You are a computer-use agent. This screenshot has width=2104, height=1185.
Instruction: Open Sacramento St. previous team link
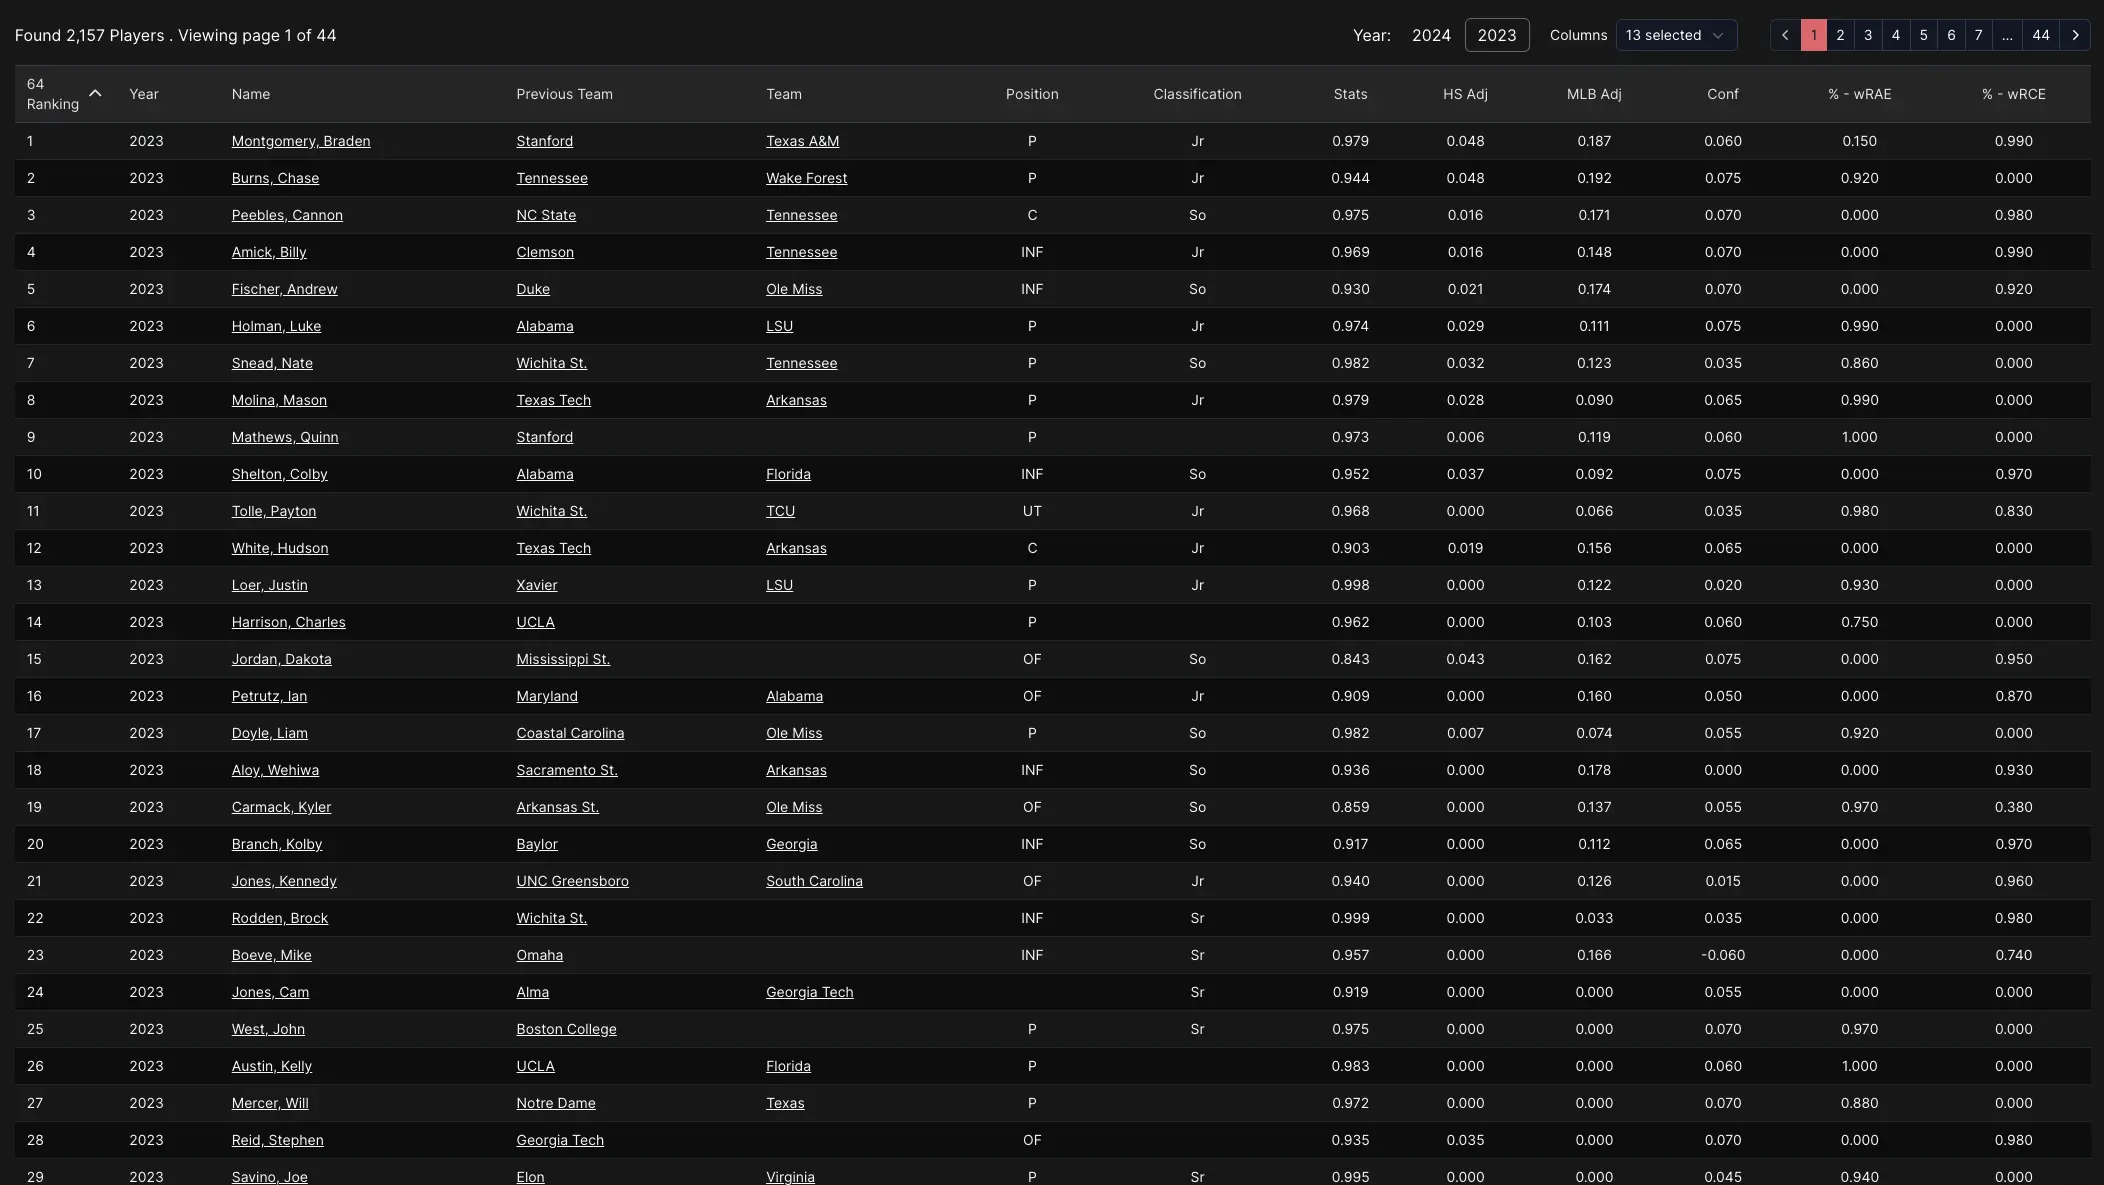coord(567,770)
